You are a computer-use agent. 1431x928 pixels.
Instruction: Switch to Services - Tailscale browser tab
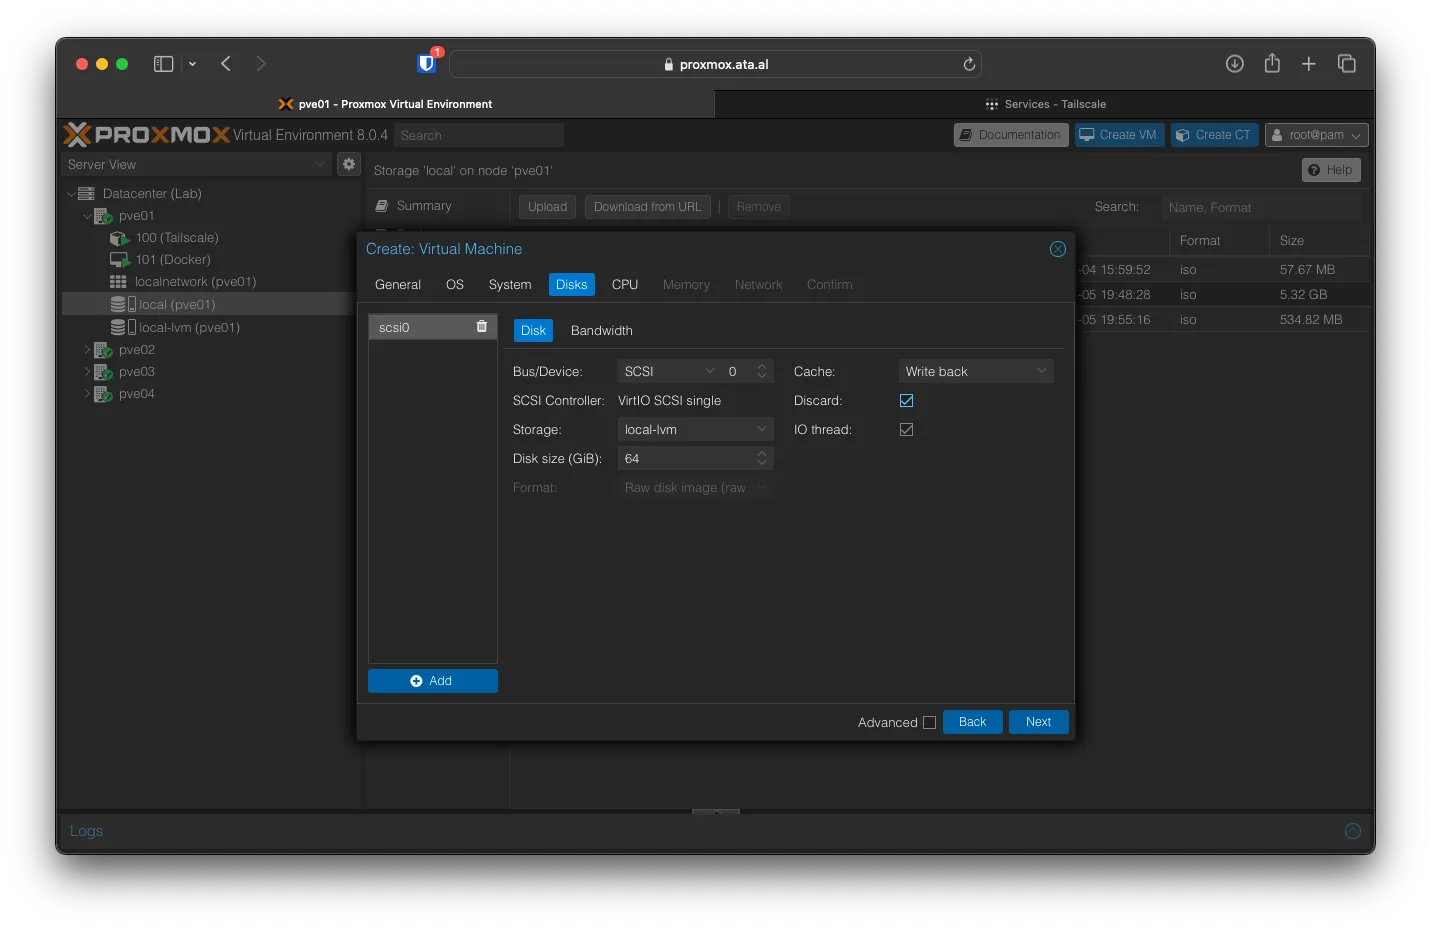pyautogui.click(x=1045, y=104)
